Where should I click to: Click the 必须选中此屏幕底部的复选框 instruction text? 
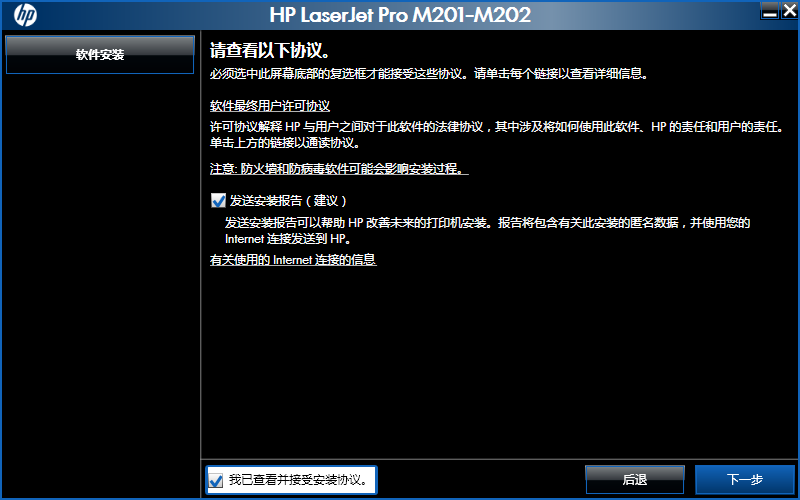coord(430,74)
